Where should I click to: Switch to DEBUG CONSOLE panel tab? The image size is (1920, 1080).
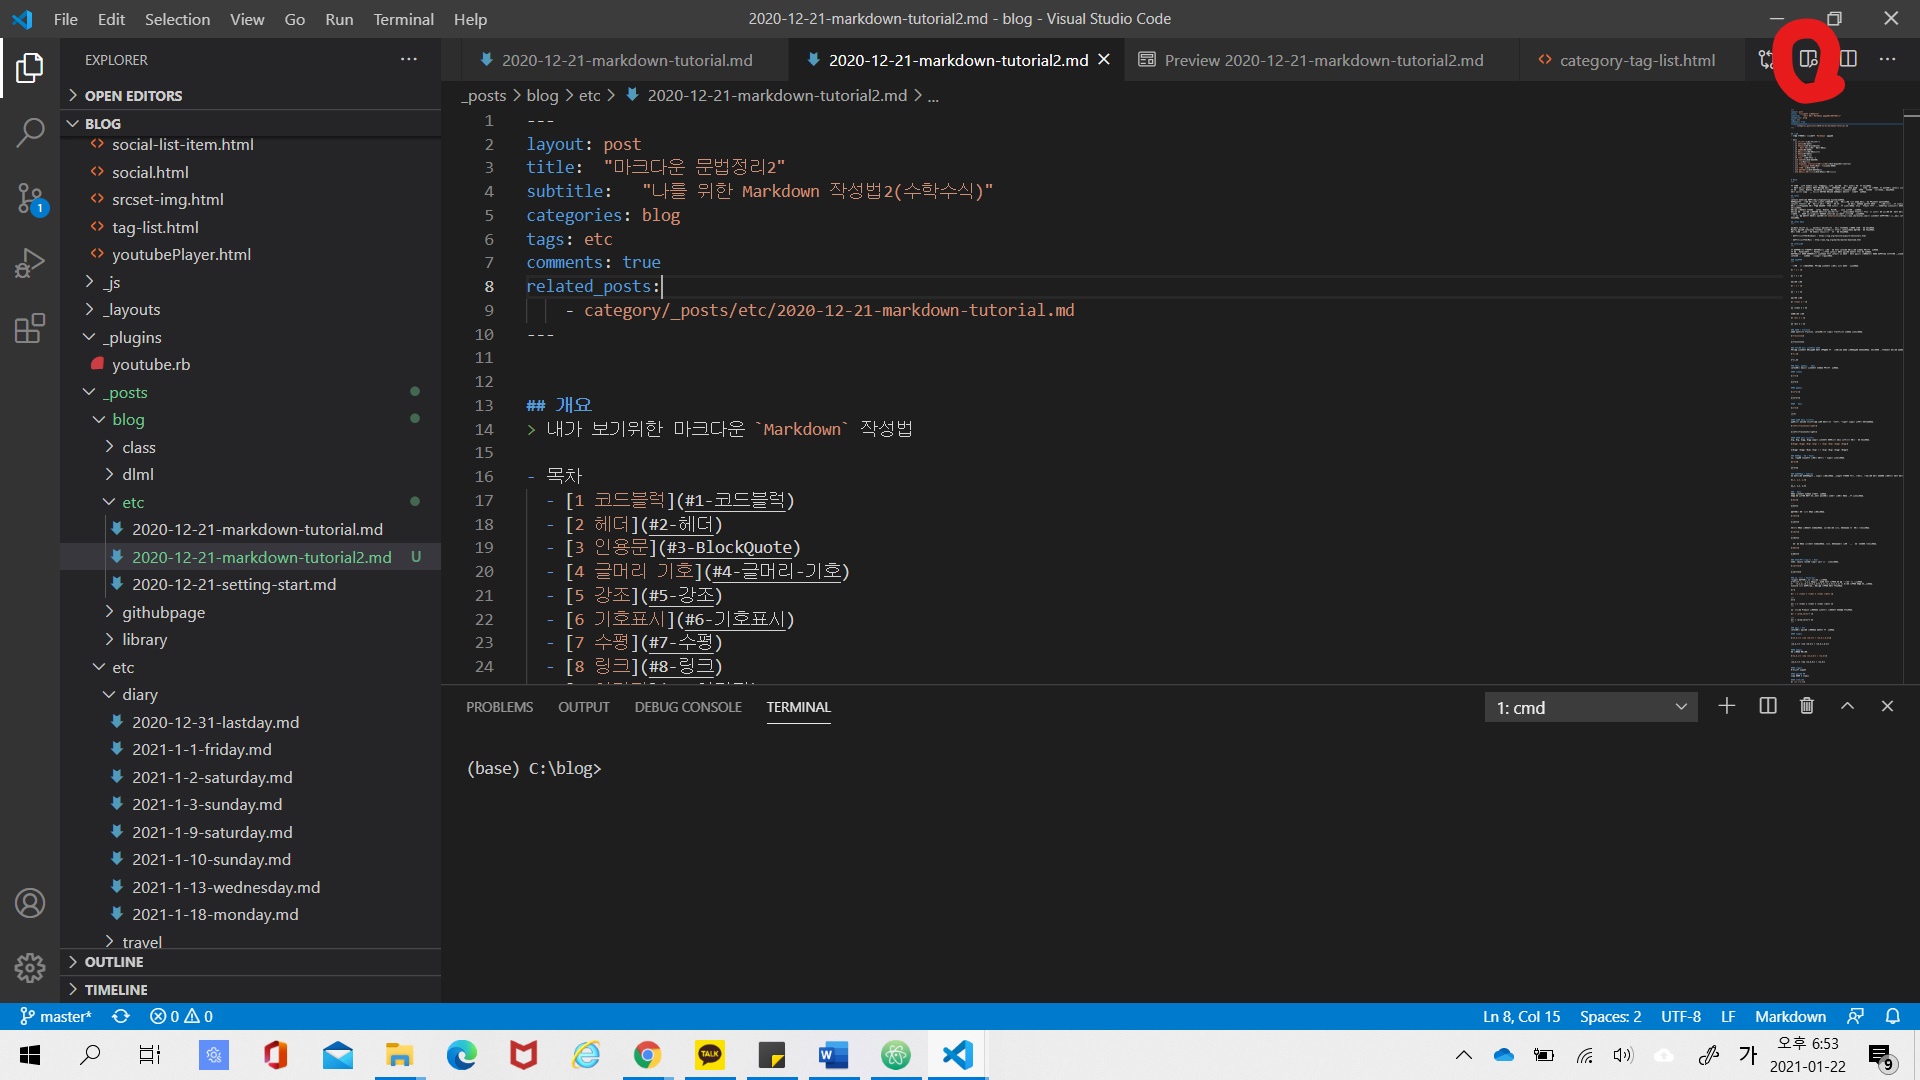pyautogui.click(x=688, y=707)
